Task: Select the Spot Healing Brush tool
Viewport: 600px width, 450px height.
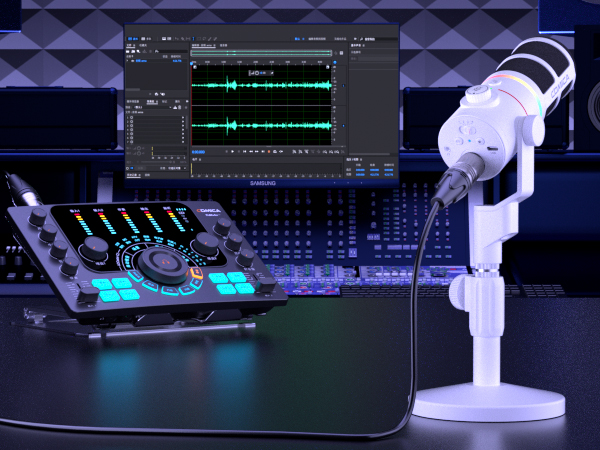Action: click(x=215, y=39)
